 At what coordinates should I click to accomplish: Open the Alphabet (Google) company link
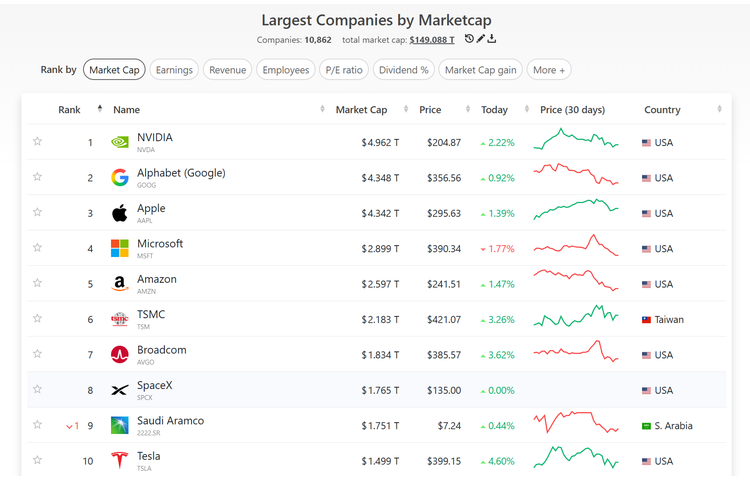181,173
